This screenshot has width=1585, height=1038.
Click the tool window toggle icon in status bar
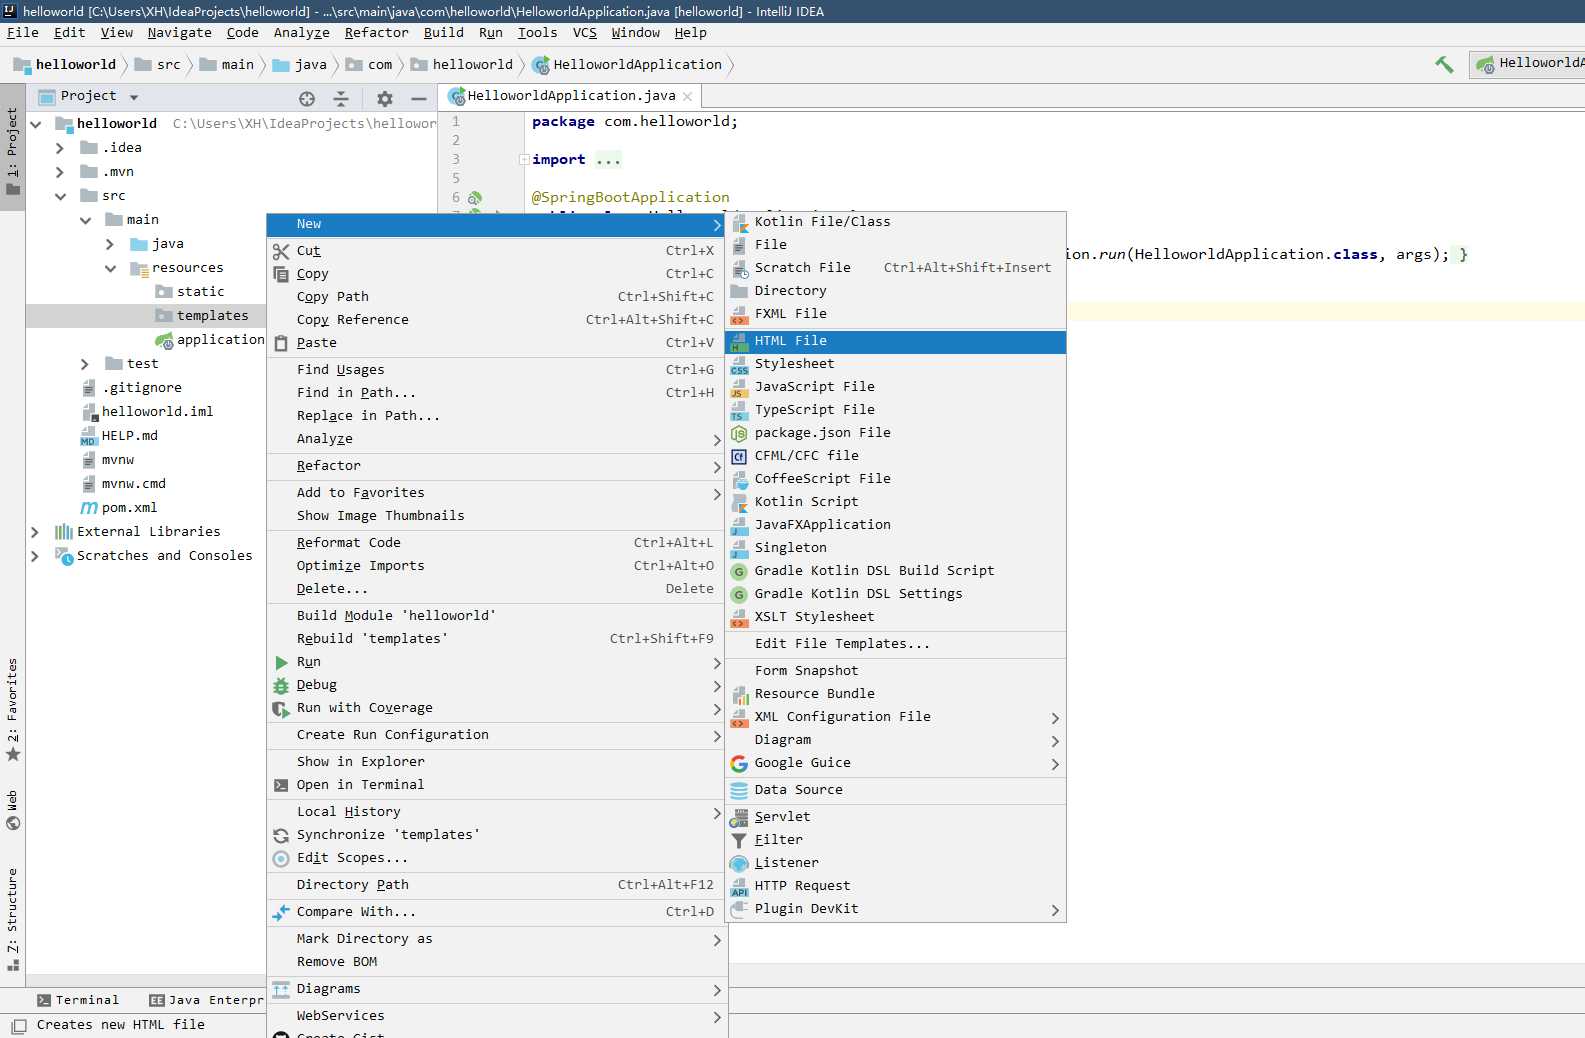point(19,1025)
